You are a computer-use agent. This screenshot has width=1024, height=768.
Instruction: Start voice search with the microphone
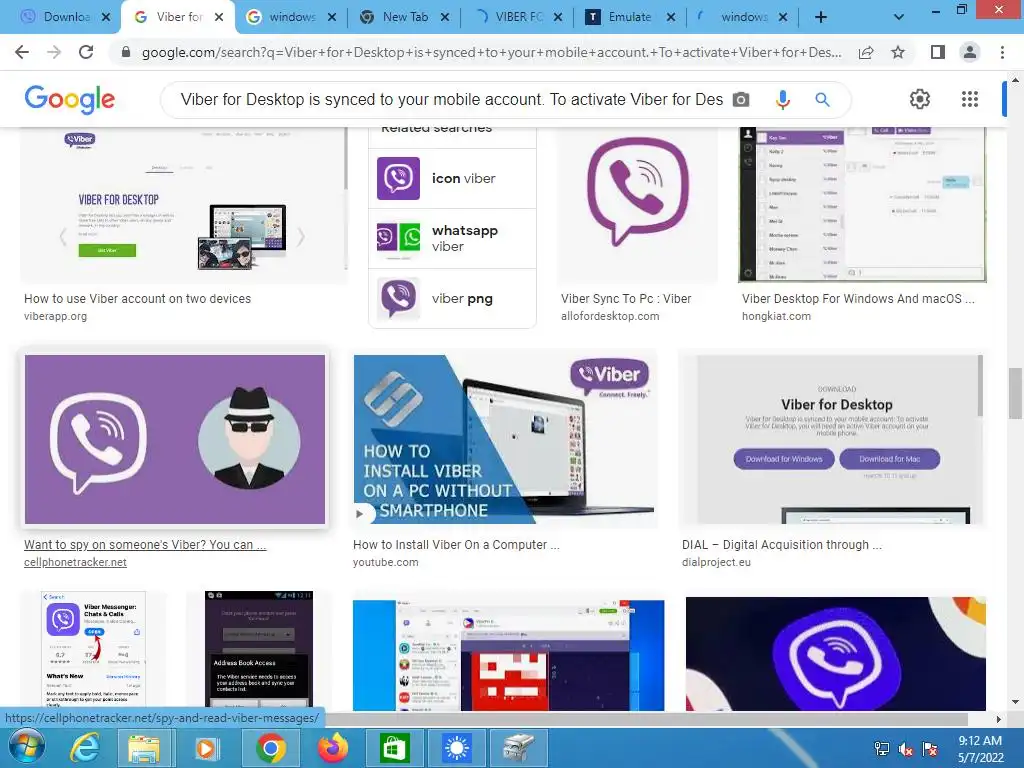[782, 100]
